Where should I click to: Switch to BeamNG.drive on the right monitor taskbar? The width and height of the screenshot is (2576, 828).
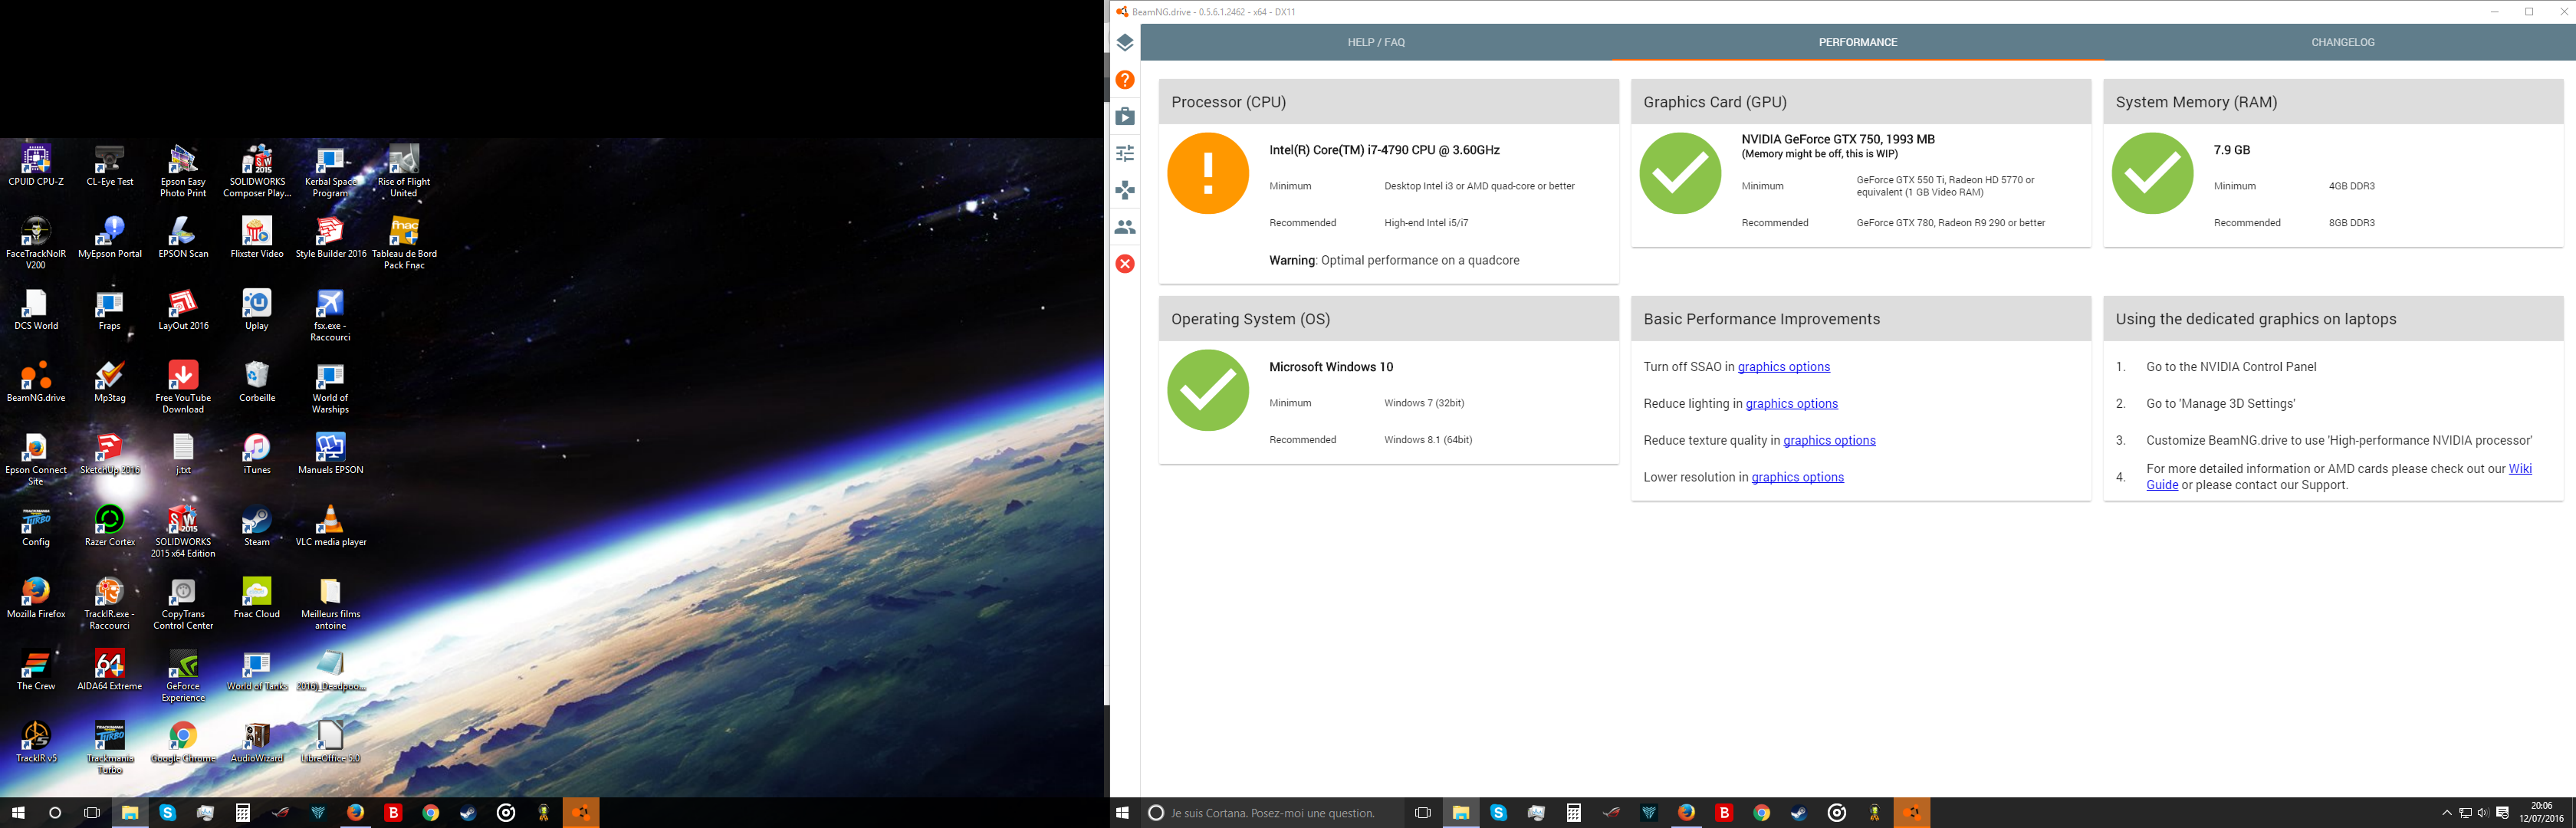click(x=1912, y=813)
